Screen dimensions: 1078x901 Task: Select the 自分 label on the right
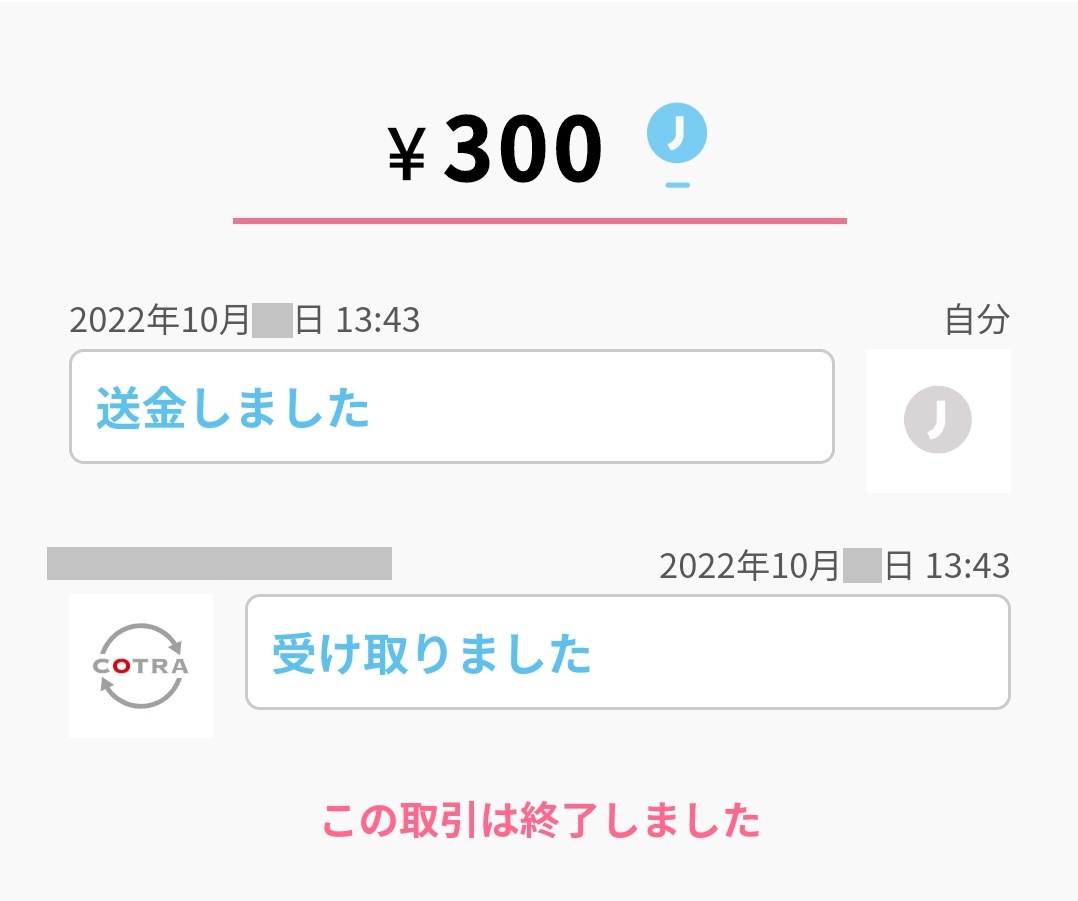(x=977, y=318)
